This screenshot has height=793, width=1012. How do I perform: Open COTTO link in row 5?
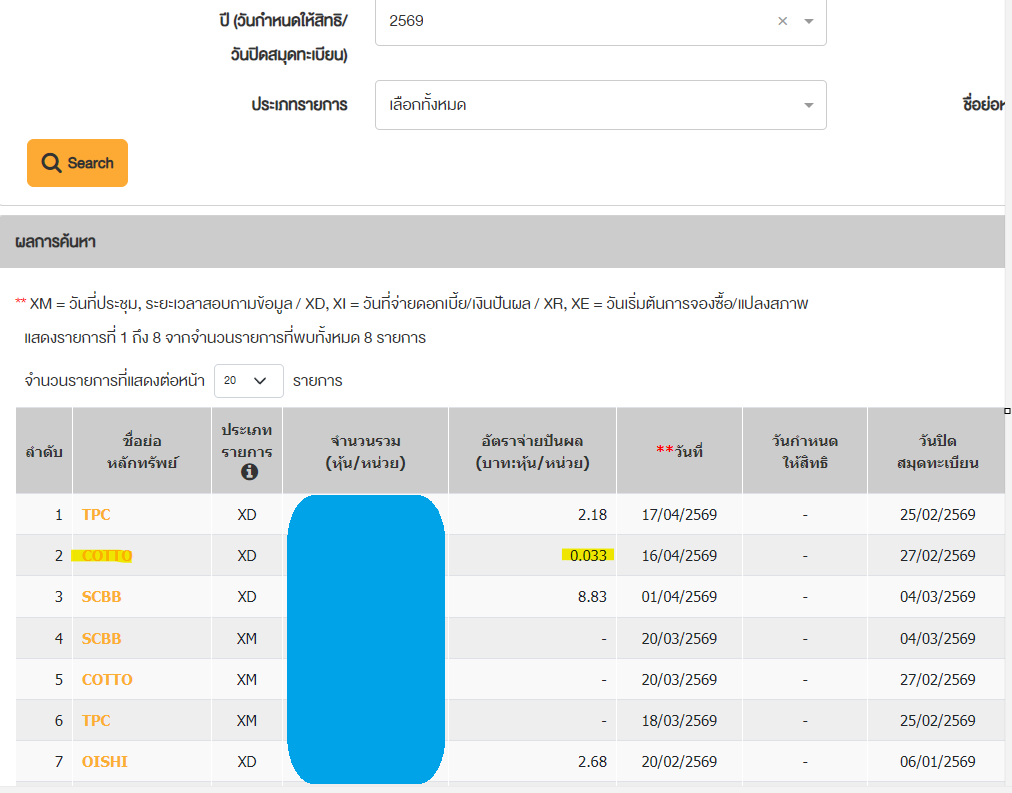tap(106, 679)
